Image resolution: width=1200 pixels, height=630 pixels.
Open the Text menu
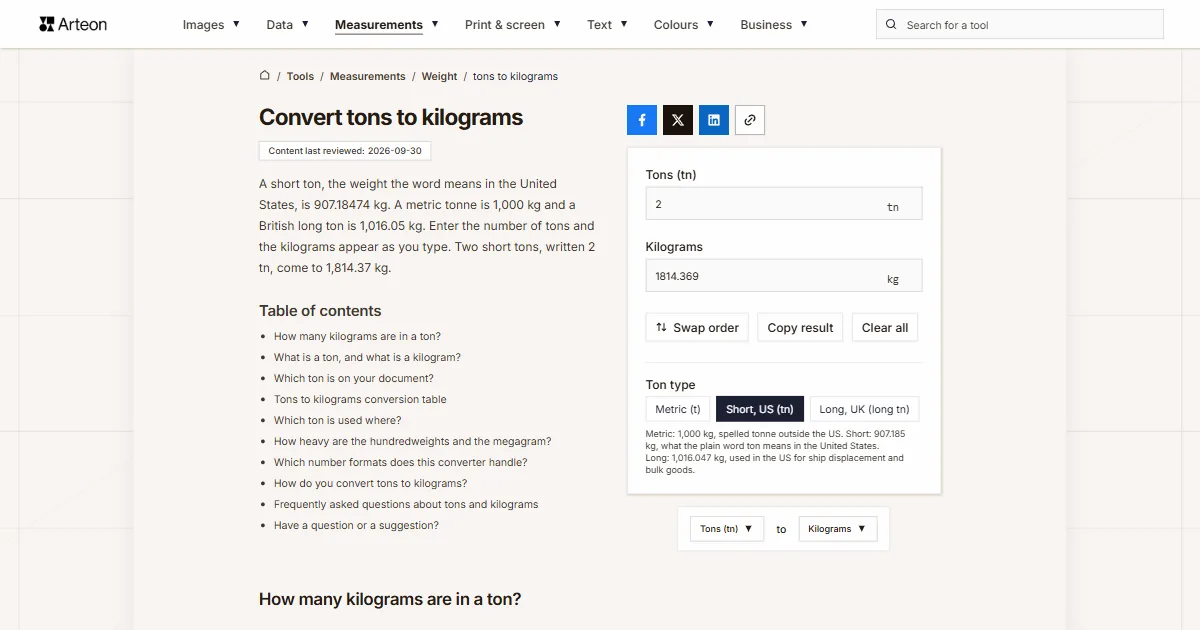pos(607,25)
